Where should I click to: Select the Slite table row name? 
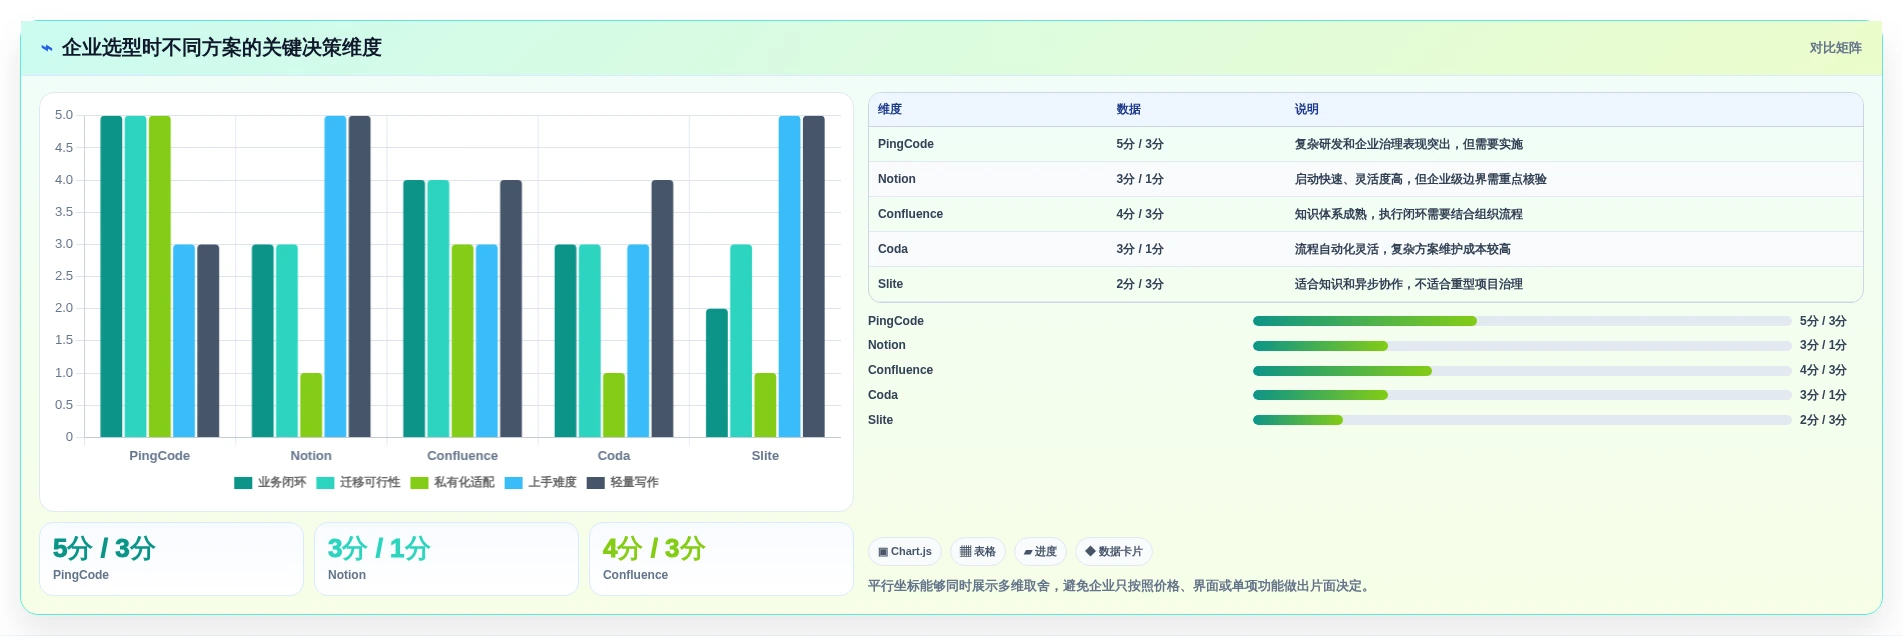coord(890,284)
